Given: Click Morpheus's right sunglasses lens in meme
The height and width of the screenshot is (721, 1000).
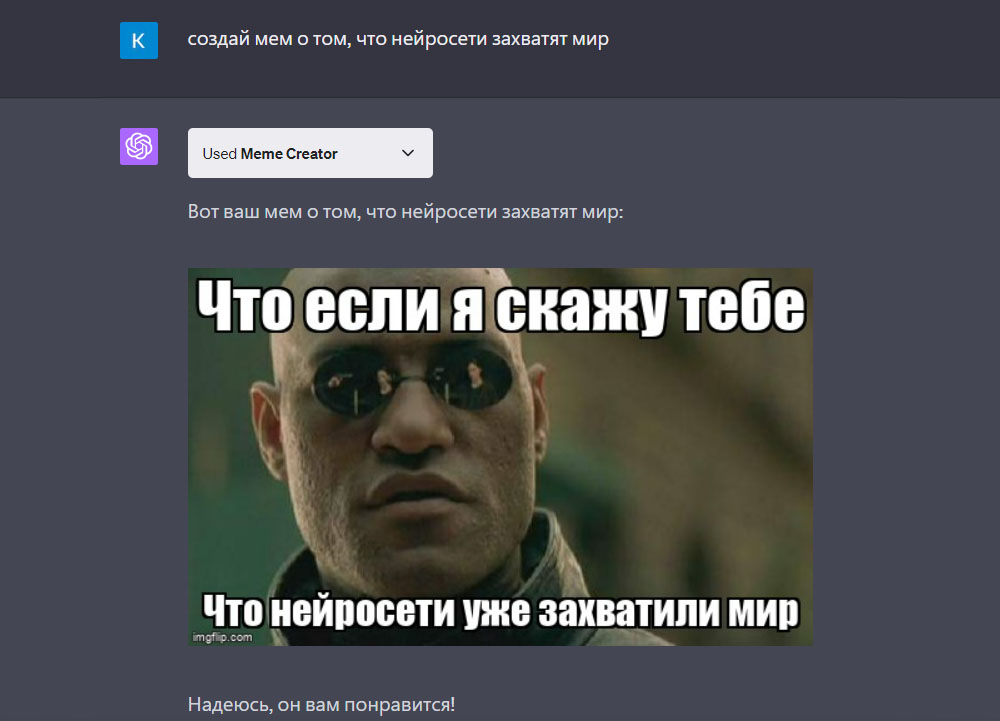Looking at the screenshot, I should 471,381.
